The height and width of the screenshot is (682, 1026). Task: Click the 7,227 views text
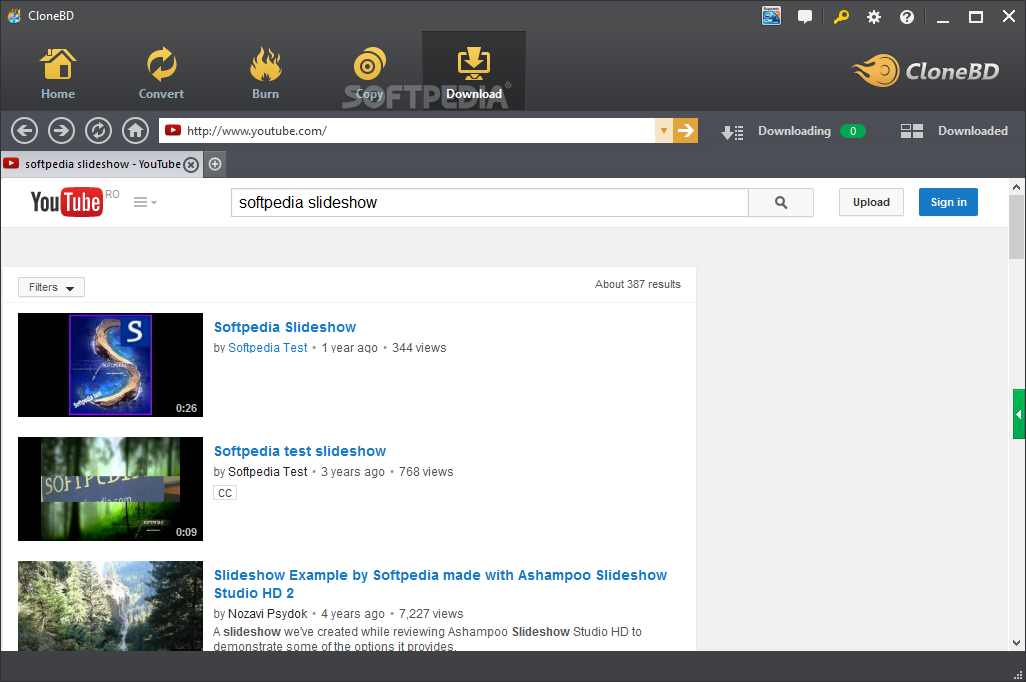pyautogui.click(x=431, y=614)
